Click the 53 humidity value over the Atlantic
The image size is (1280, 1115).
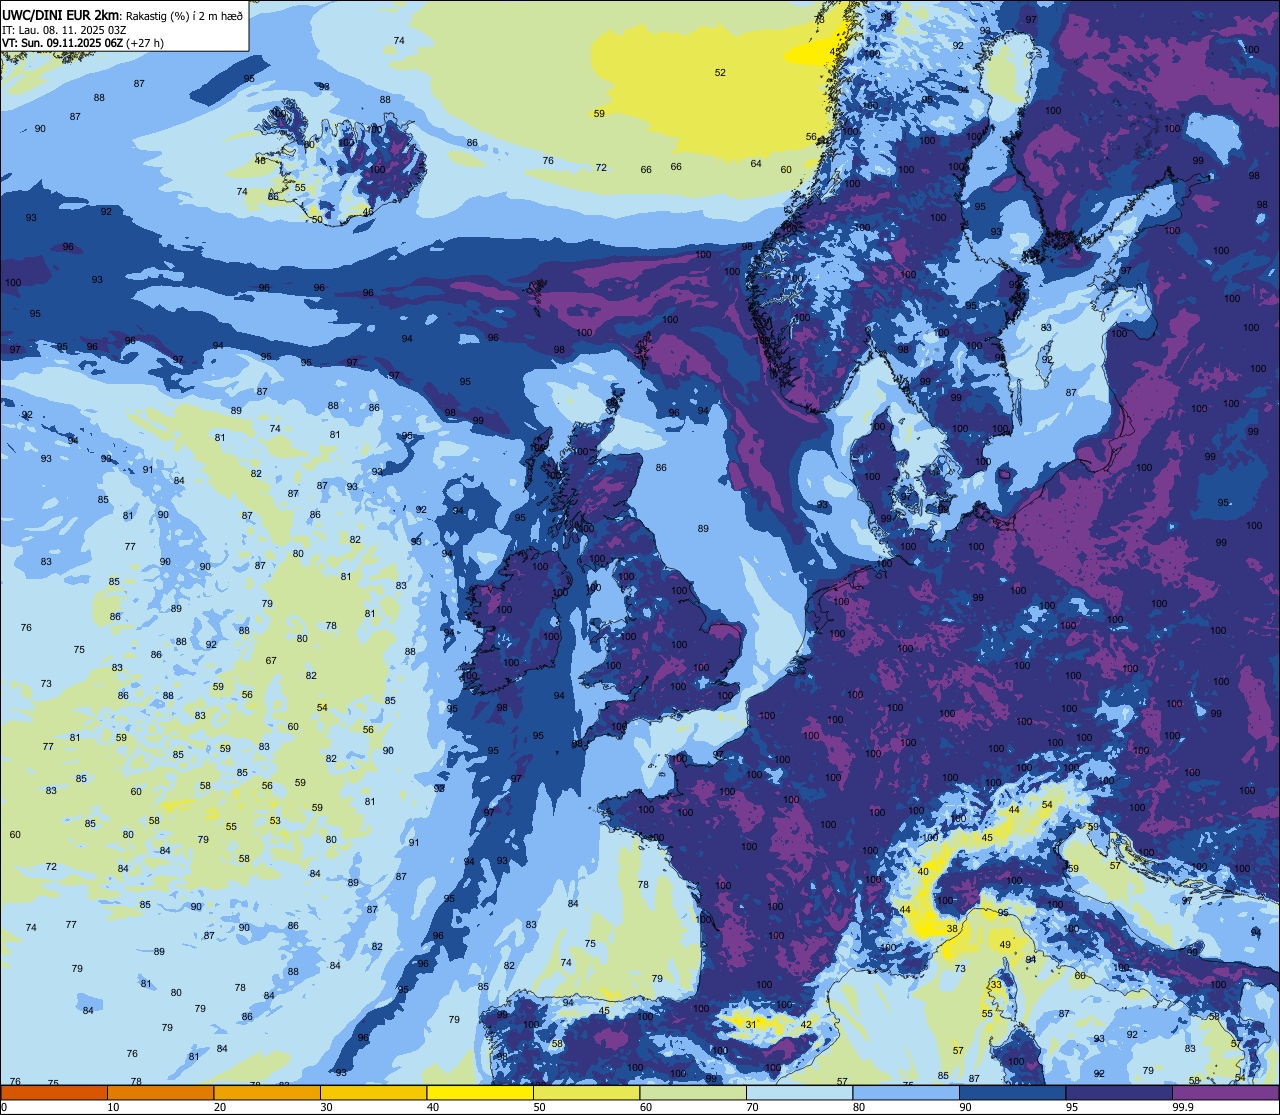point(275,820)
